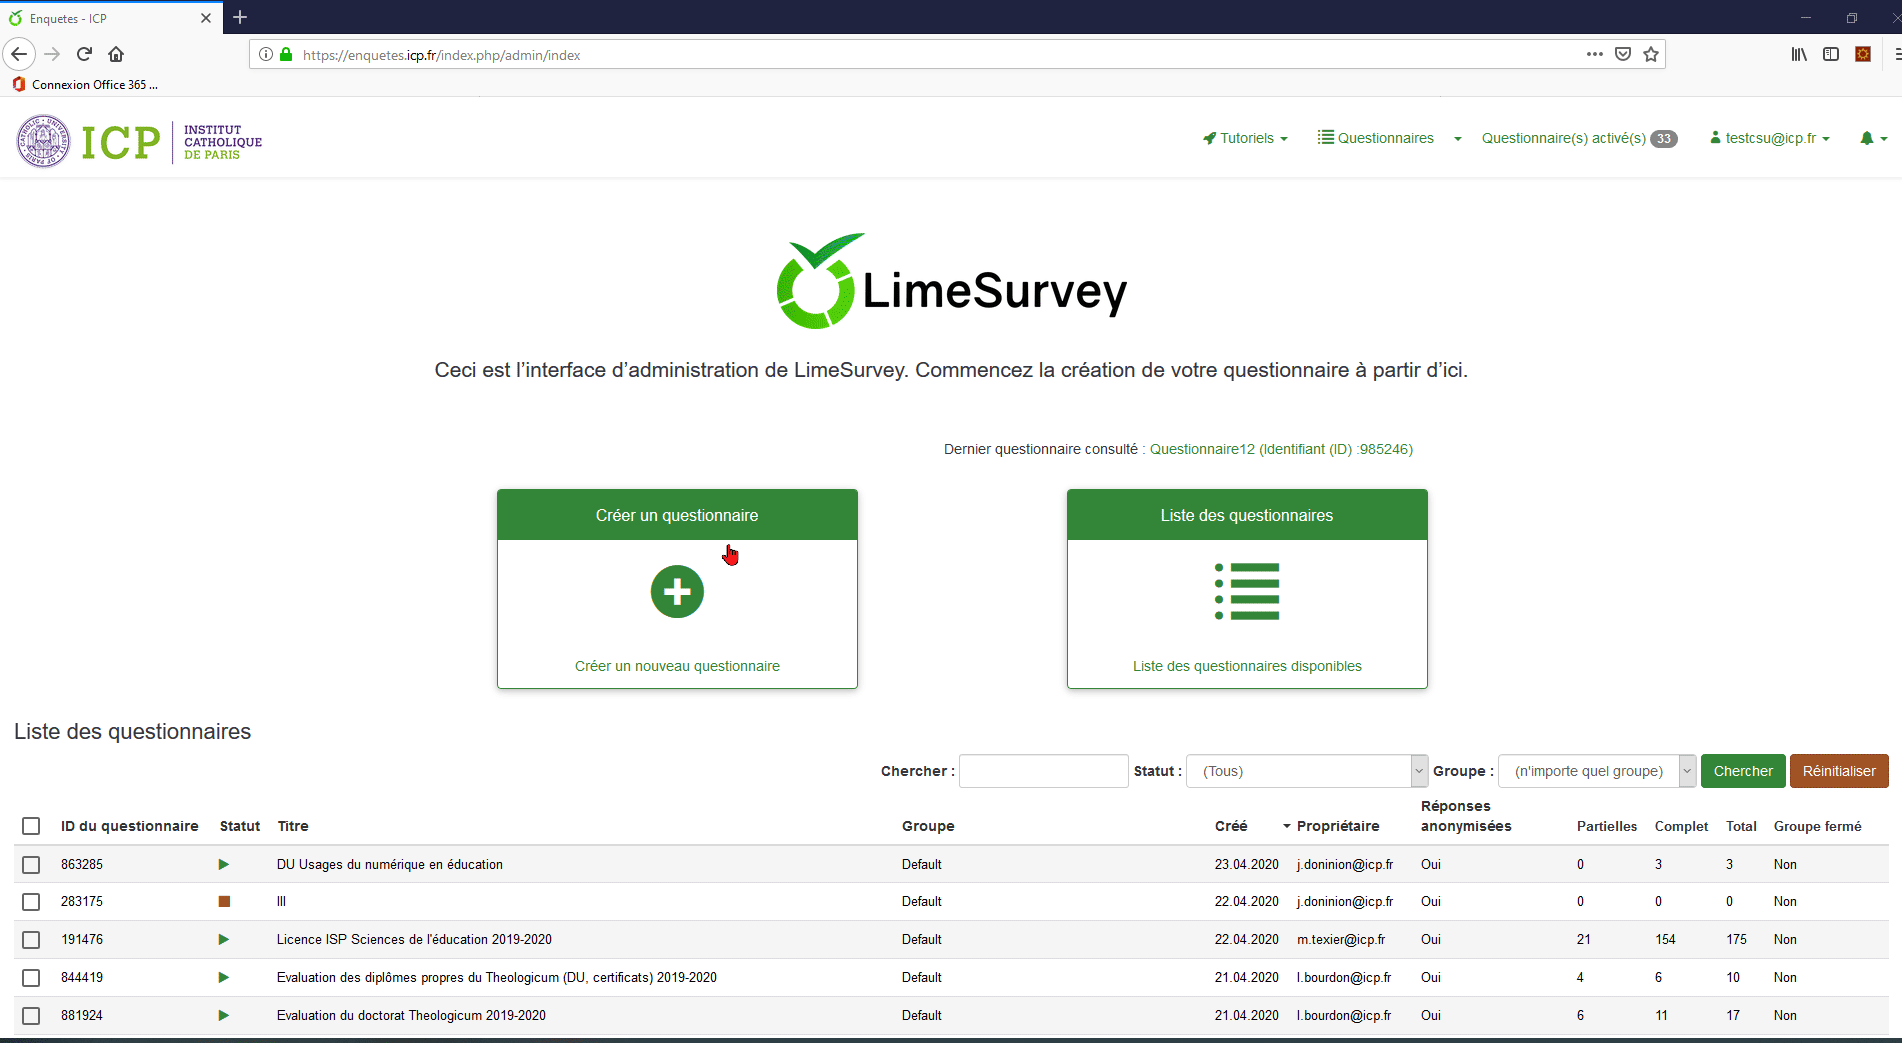The image size is (1902, 1043).
Task: Expand the Groupe filter dropdown
Action: coord(1597,771)
